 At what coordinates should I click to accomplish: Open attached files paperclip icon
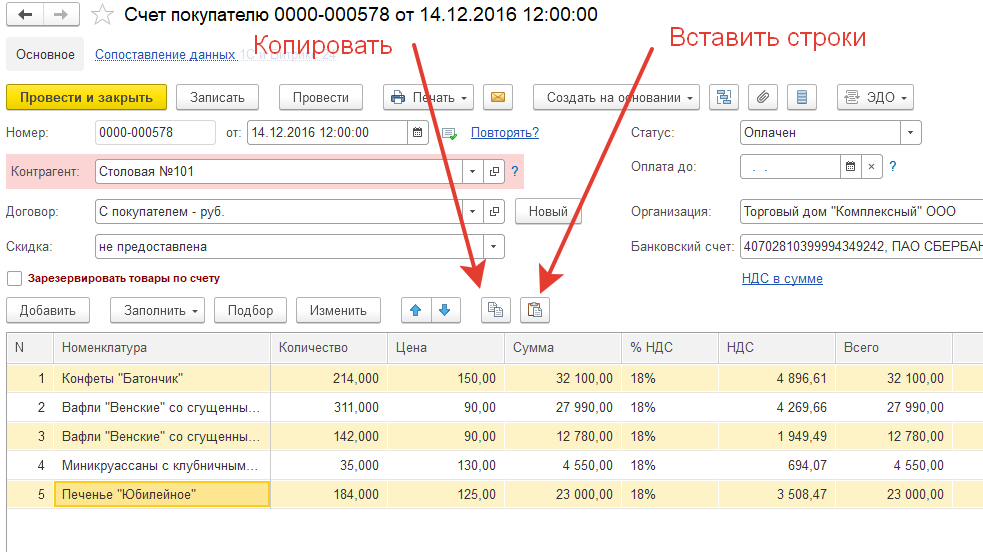pos(763,97)
